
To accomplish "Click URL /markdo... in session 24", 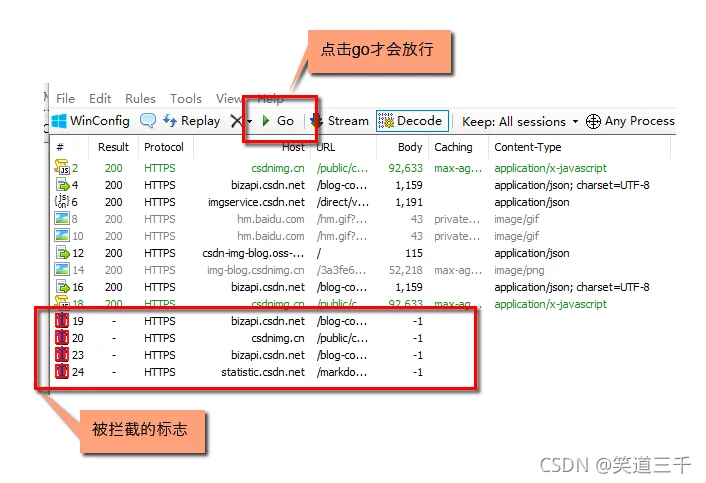I will (x=342, y=372).
